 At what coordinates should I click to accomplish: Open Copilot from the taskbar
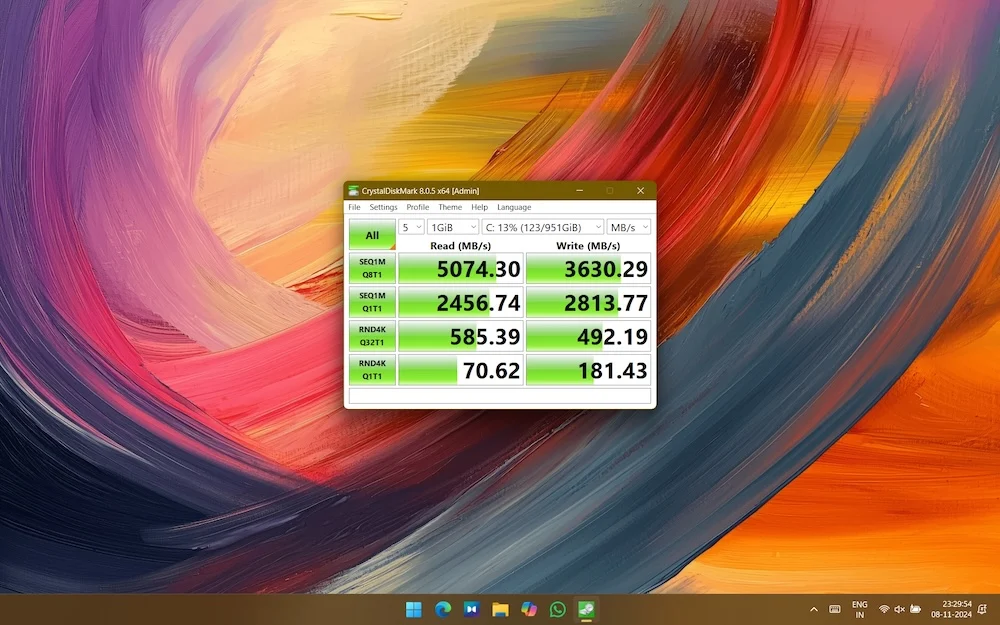coord(529,609)
